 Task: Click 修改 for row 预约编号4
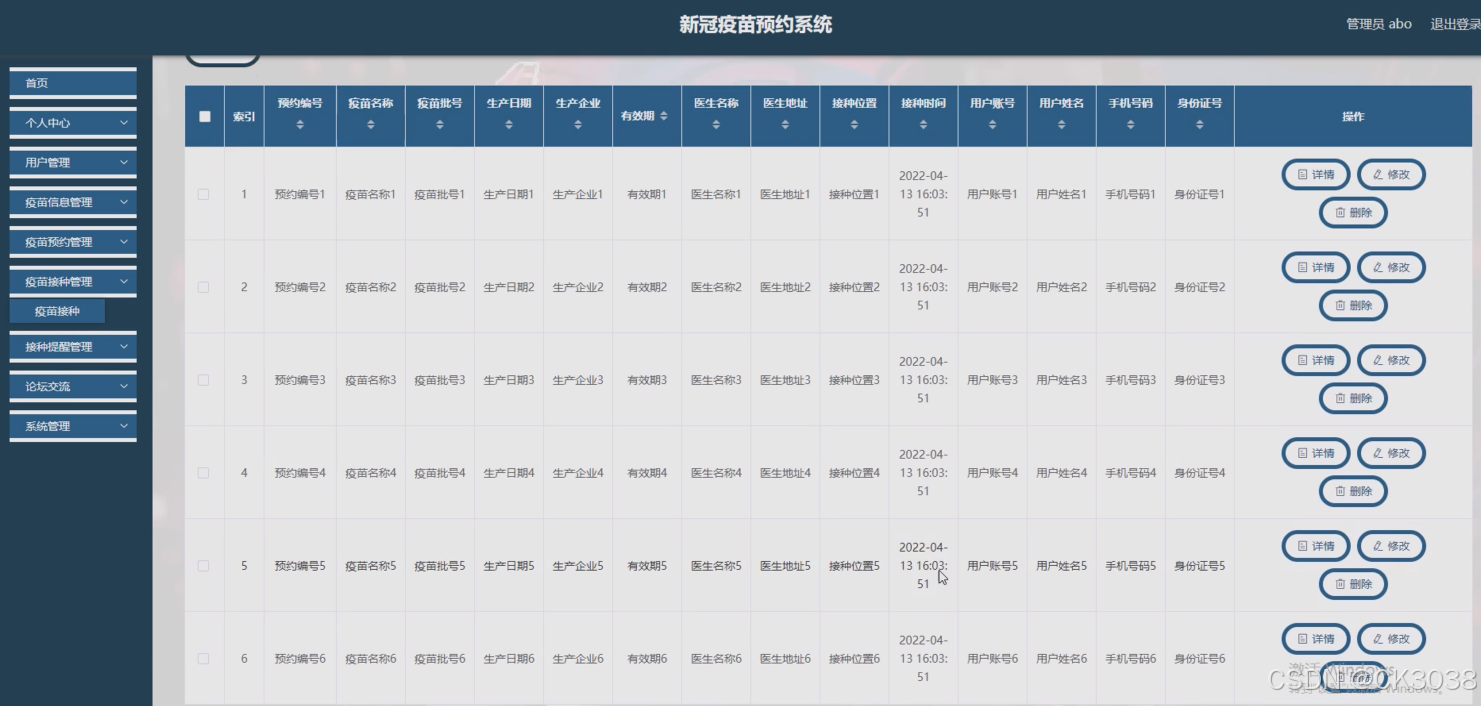(1391, 454)
